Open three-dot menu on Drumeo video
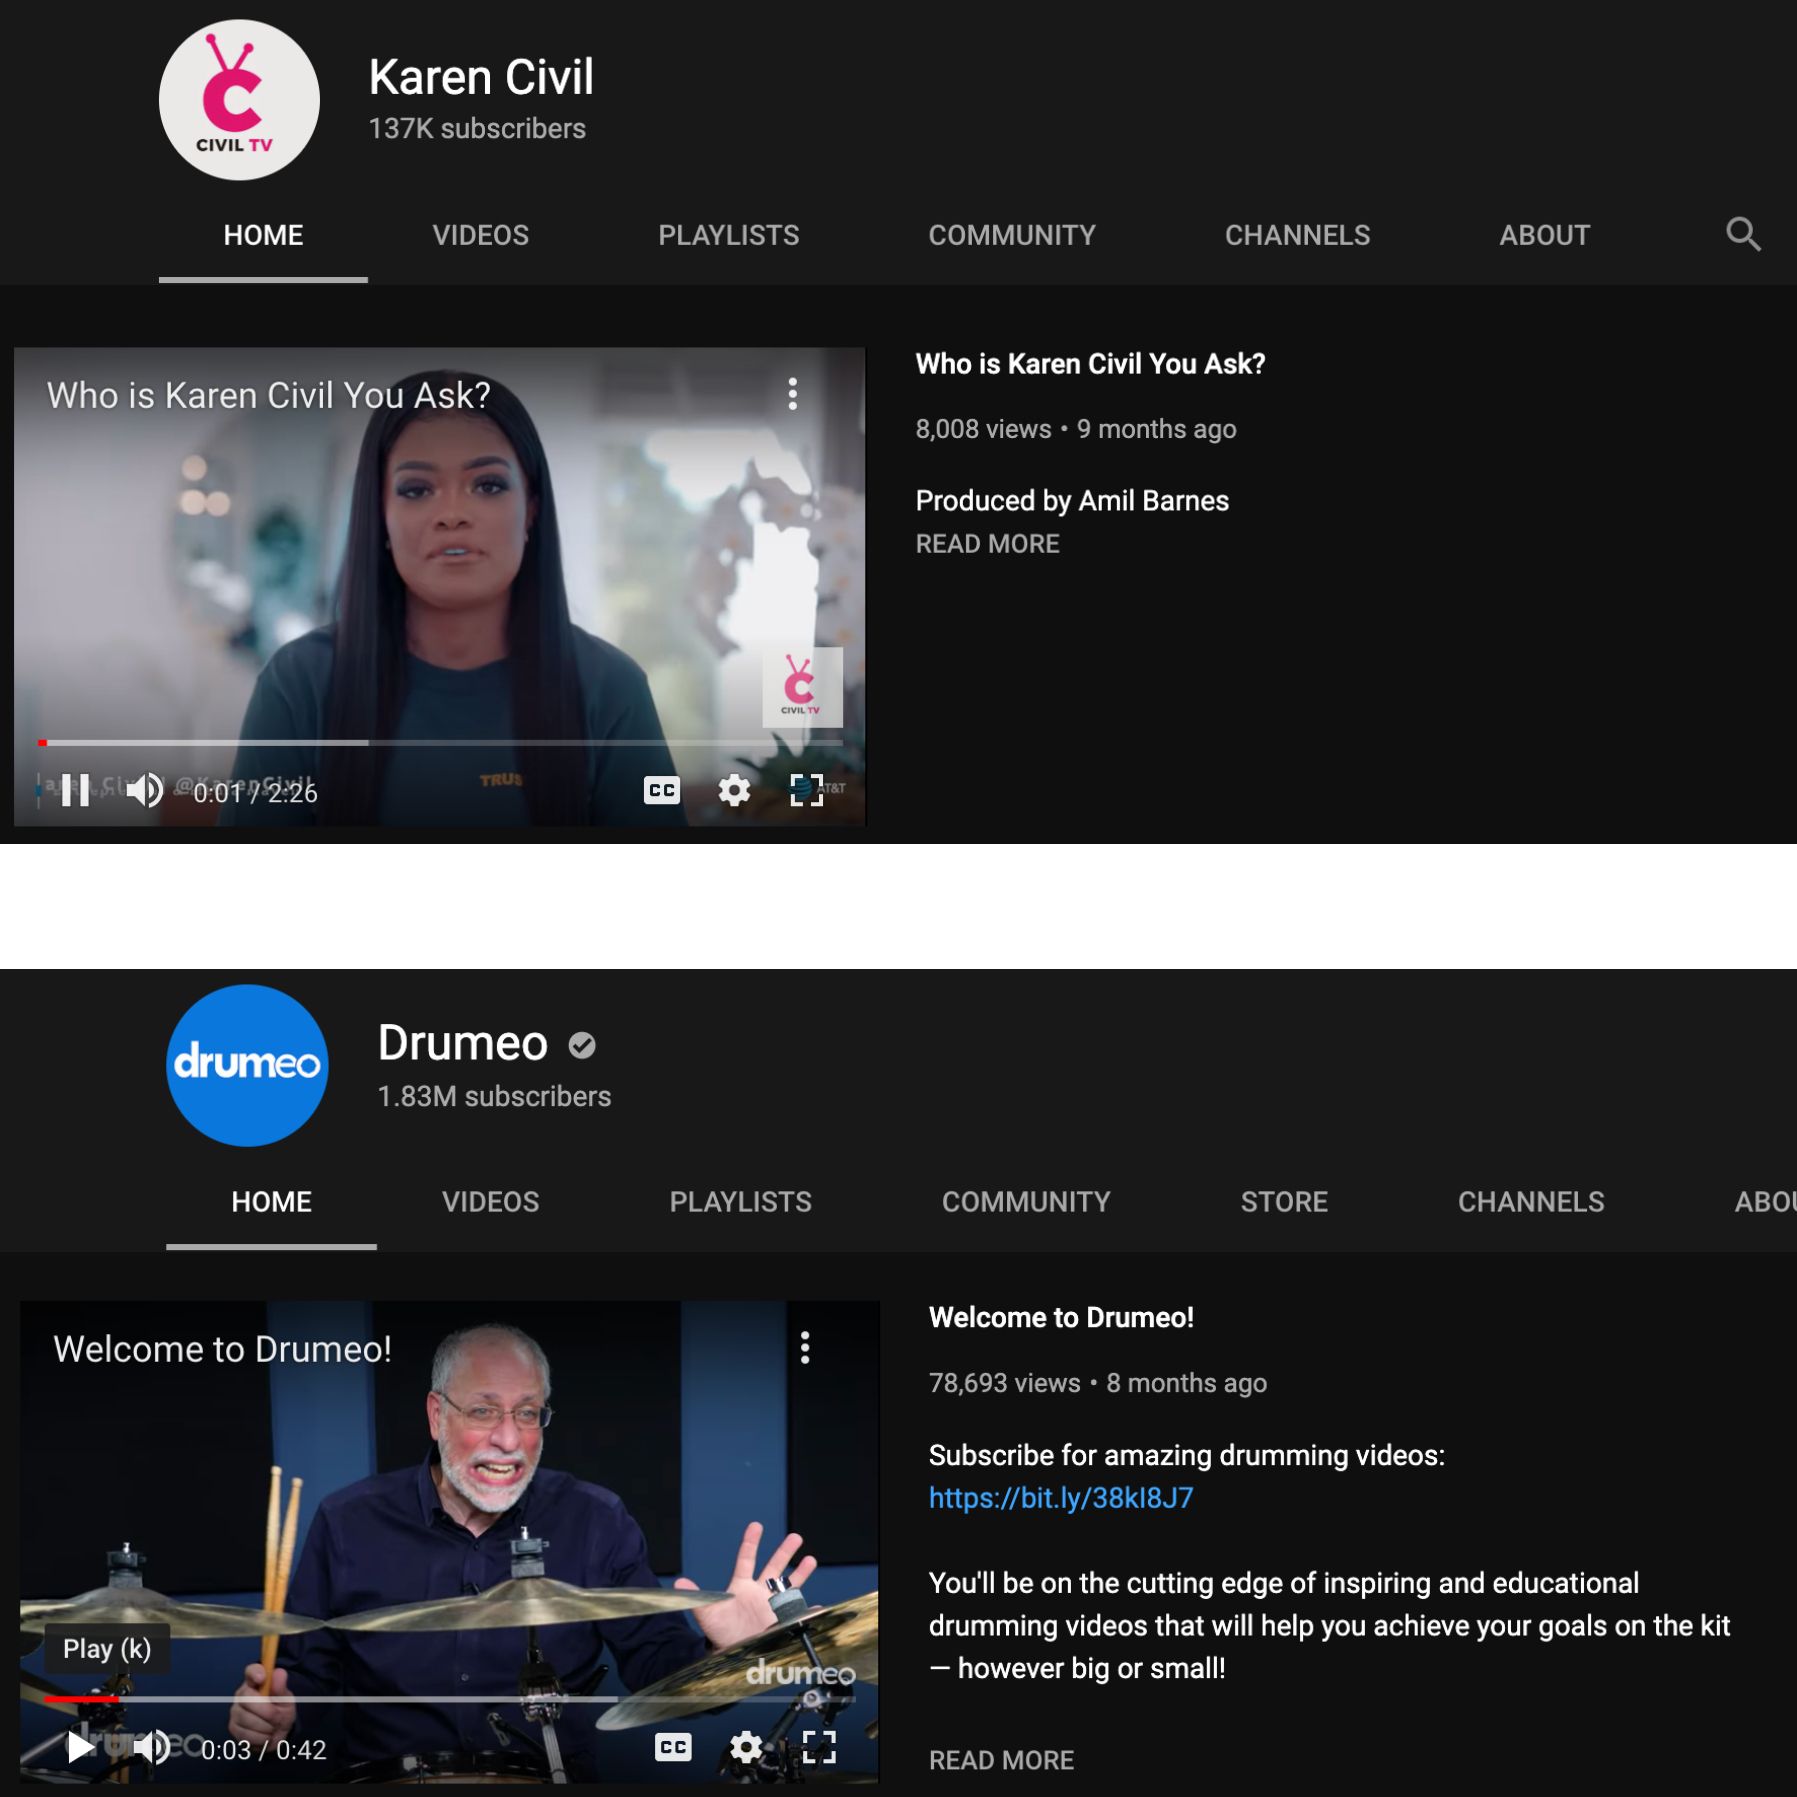This screenshot has height=1797, width=1797. 805,1348
